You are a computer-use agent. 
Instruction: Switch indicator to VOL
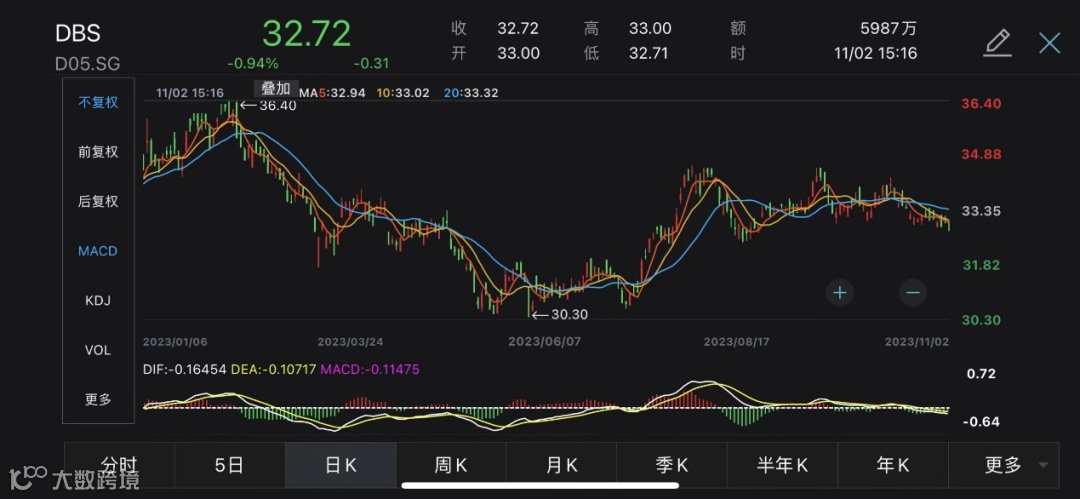click(98, 351)
